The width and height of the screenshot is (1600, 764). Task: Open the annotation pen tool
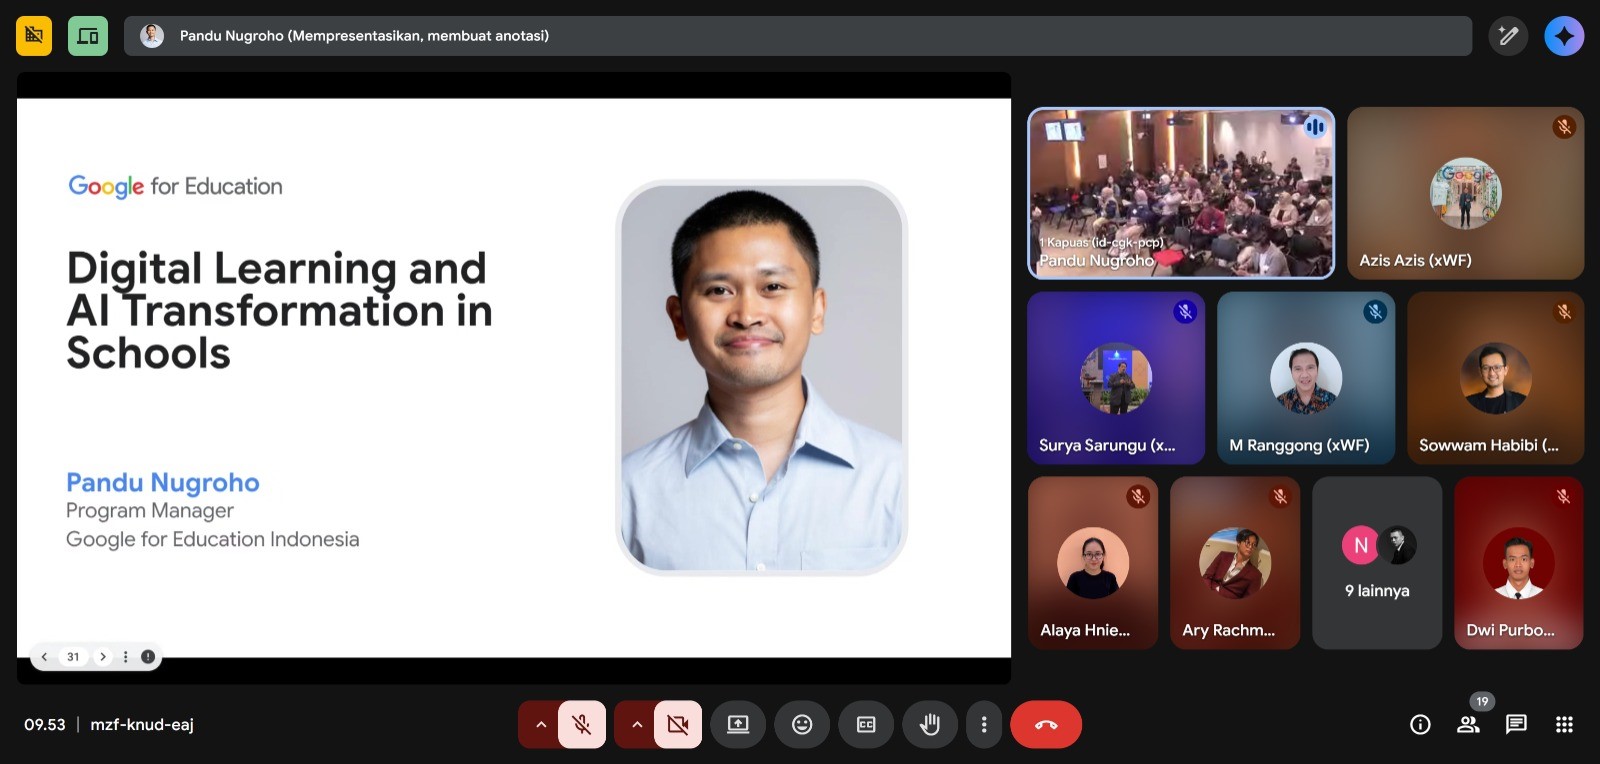1508,36
